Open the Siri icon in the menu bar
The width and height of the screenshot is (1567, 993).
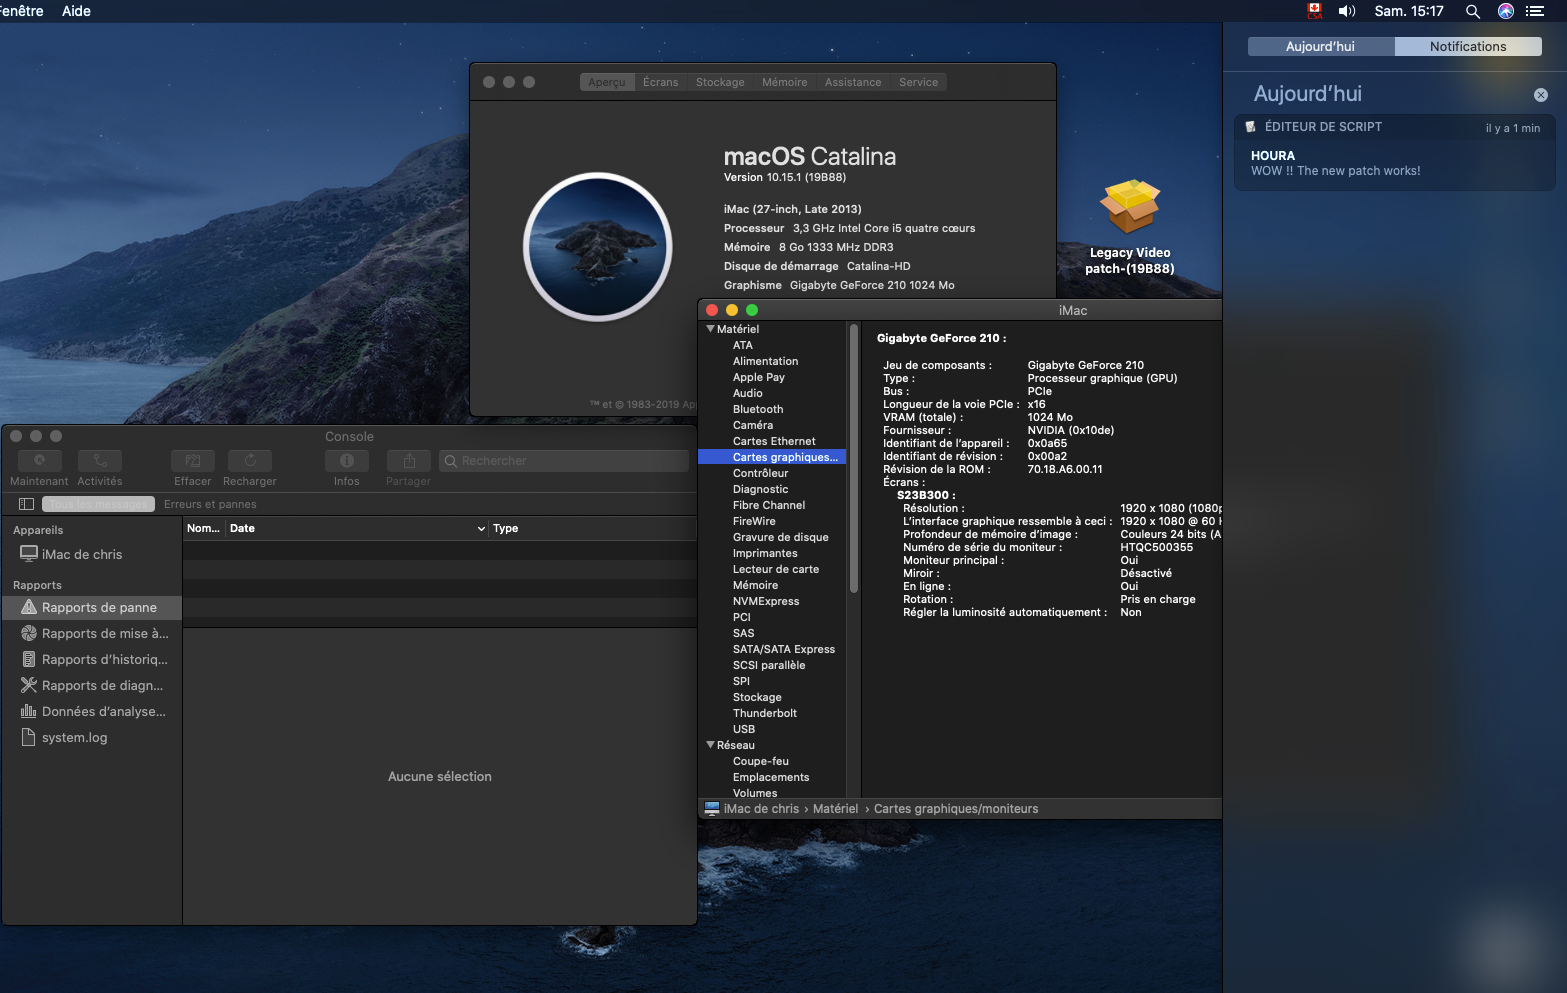coord(1505,11)
